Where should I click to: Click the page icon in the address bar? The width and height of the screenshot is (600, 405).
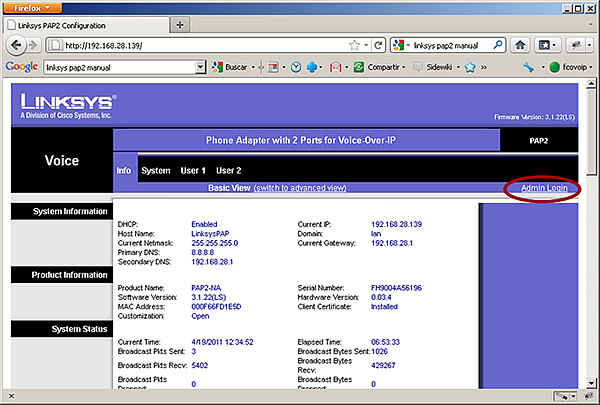click(55, 45)
